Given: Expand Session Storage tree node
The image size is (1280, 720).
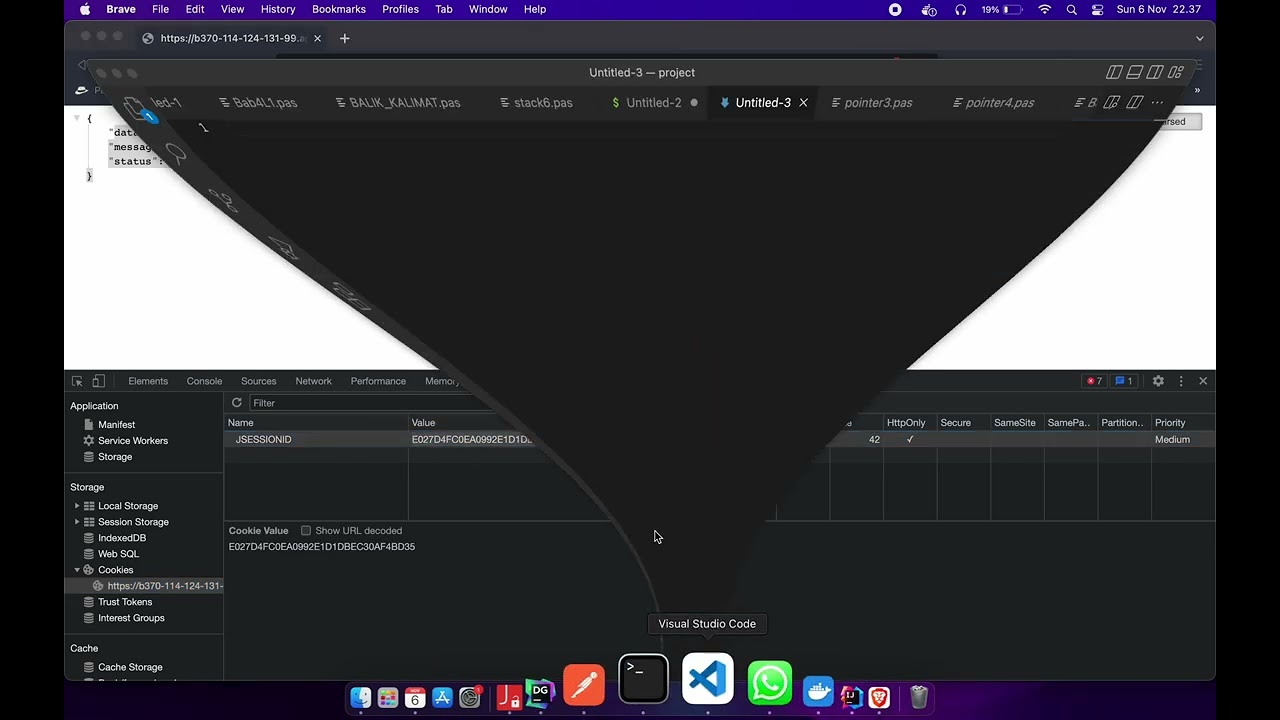Looking at the screenshot, I should click(x=77, y=522).
